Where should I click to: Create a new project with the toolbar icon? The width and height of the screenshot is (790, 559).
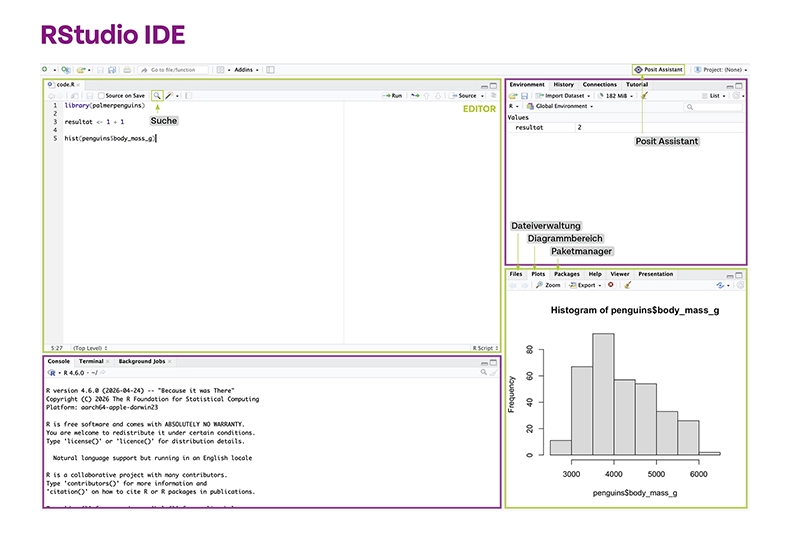click(65, 70)
